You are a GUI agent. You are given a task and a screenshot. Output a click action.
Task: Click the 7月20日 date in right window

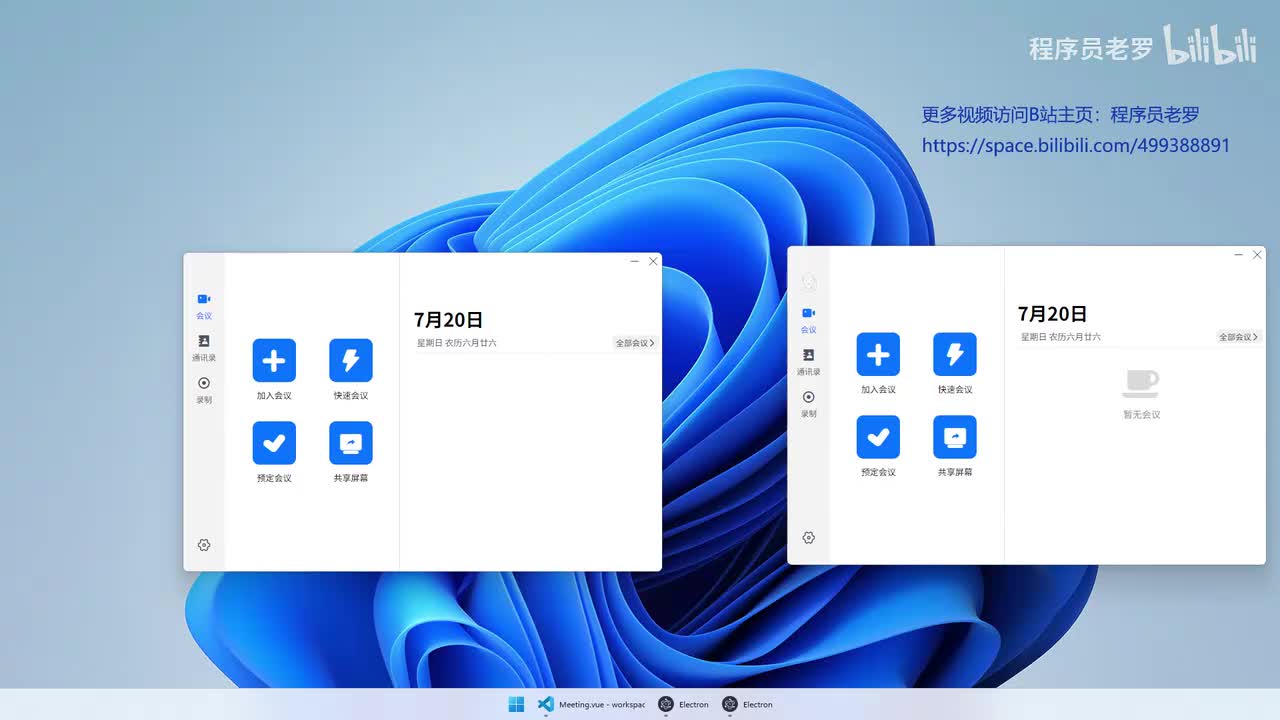coord(1053,314)
